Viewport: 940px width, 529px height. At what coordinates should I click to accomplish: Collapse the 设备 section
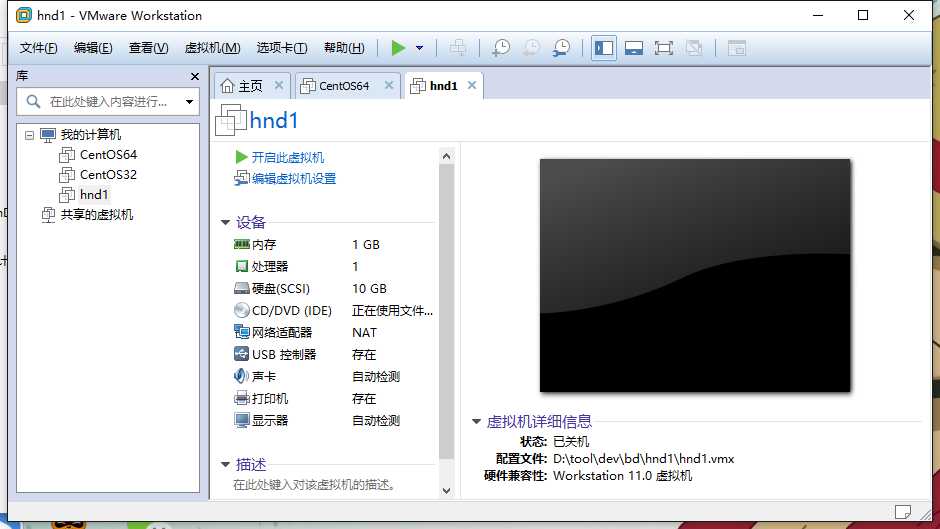tap(225, 223)
